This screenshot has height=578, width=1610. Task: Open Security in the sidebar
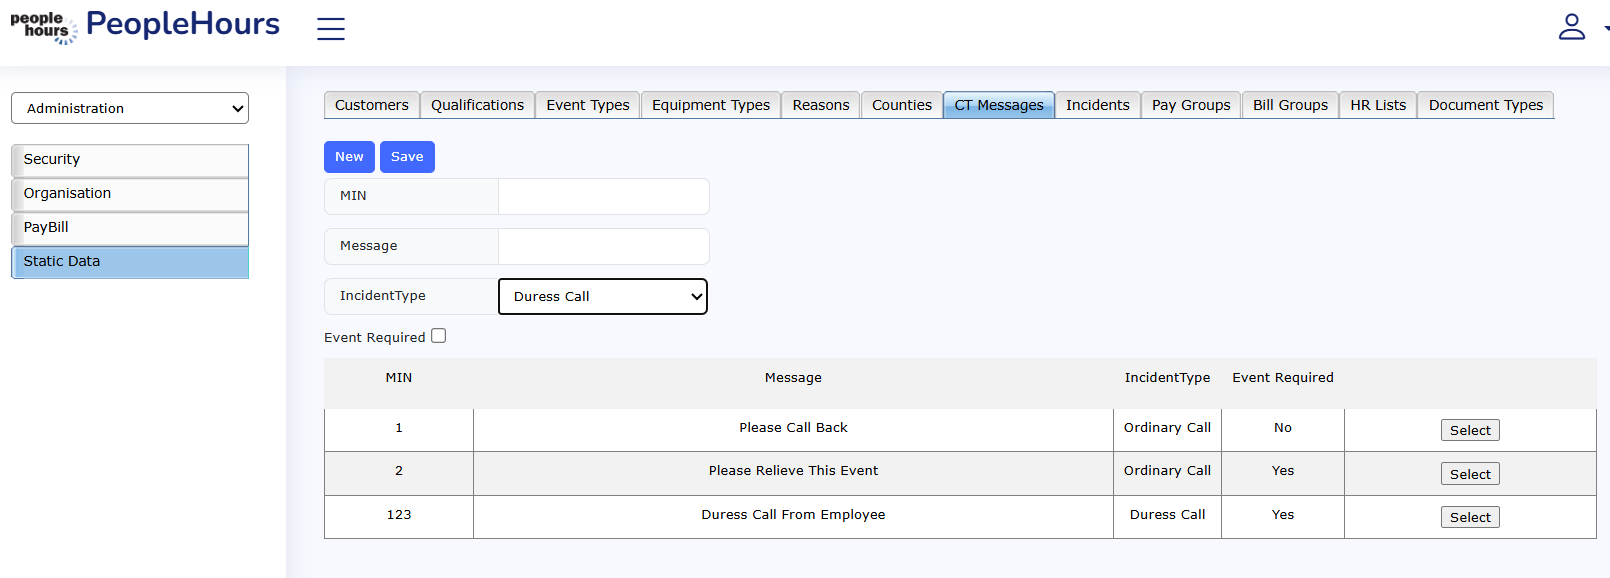tap(130, 160)
